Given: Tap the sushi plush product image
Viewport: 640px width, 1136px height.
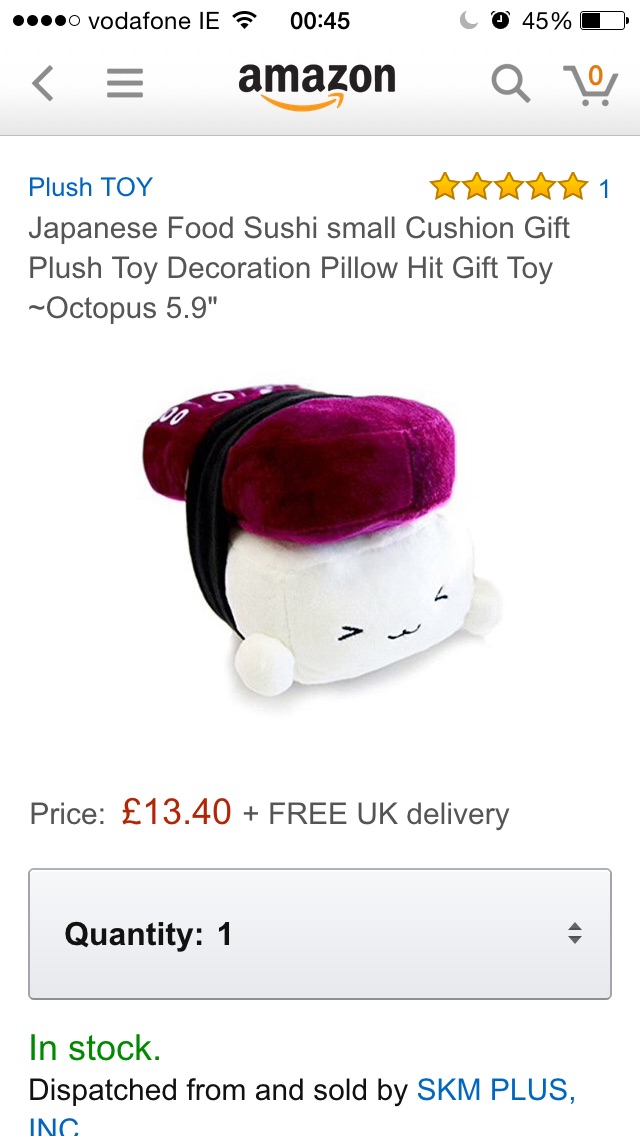Looking at the screenshot, I should tap(320, 540).
